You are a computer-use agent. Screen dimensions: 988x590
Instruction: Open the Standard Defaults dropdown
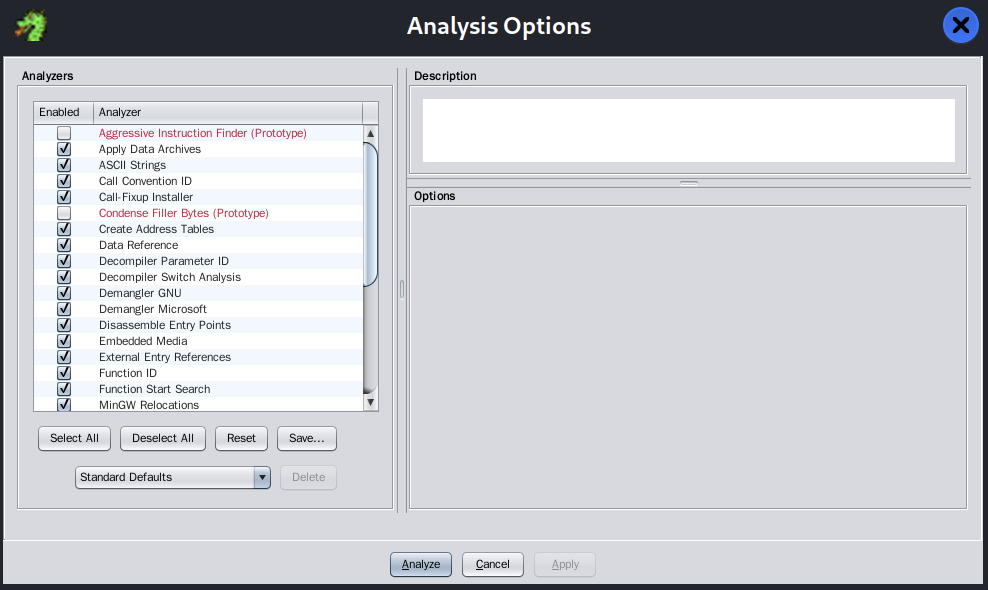tap(262, 478)
